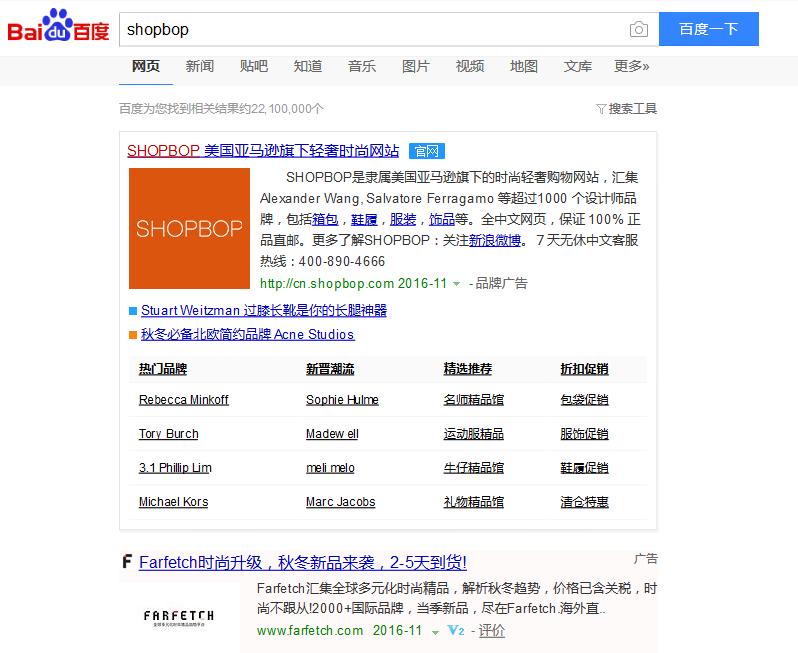Open the 鞋履促销 link
This screenshot has width=798, height=653.
(584, 468)
